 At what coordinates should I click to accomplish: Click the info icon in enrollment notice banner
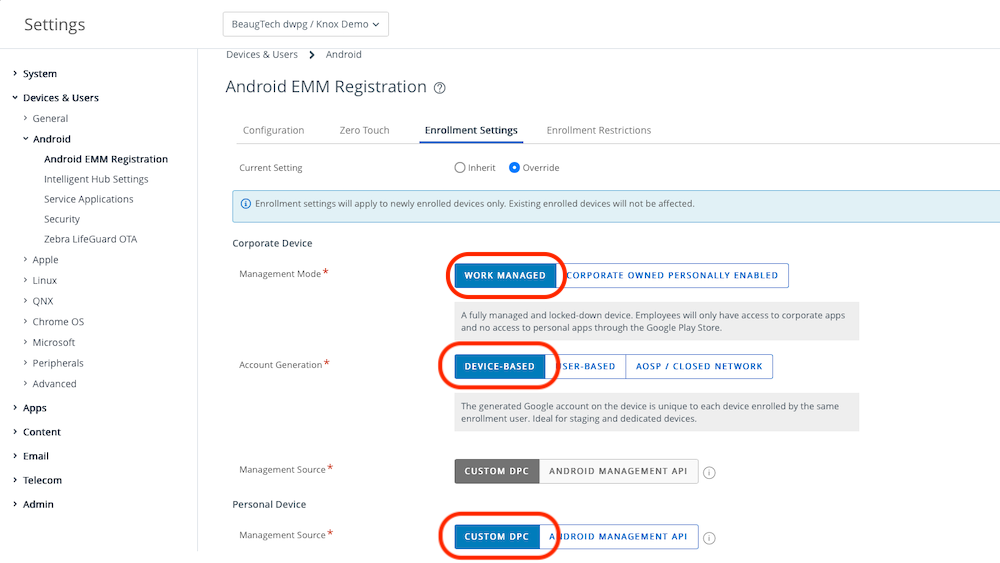[x=245, y=204]
